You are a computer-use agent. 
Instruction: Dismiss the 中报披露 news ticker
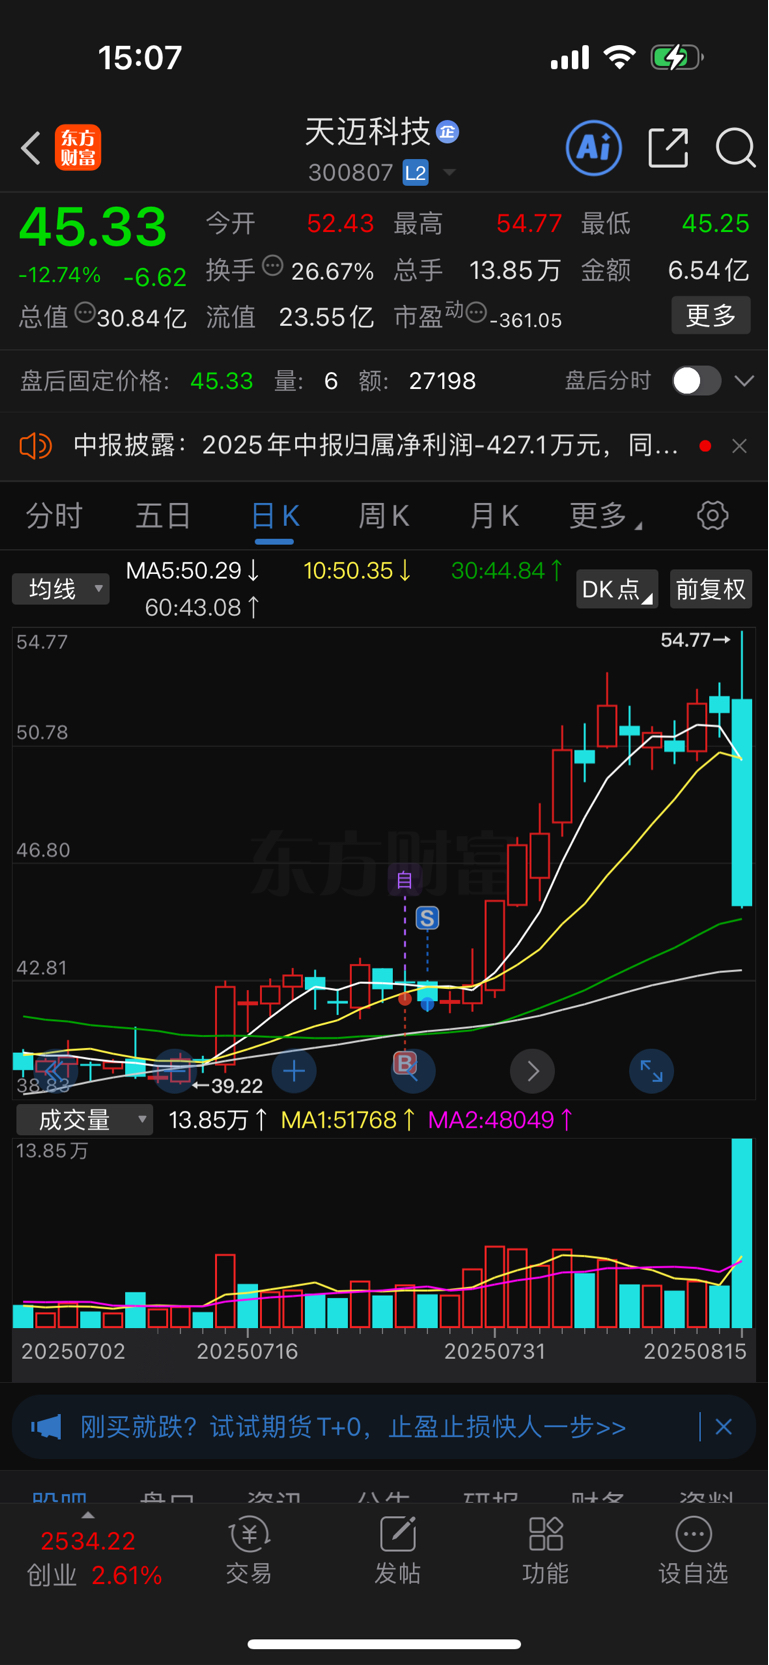739,446
